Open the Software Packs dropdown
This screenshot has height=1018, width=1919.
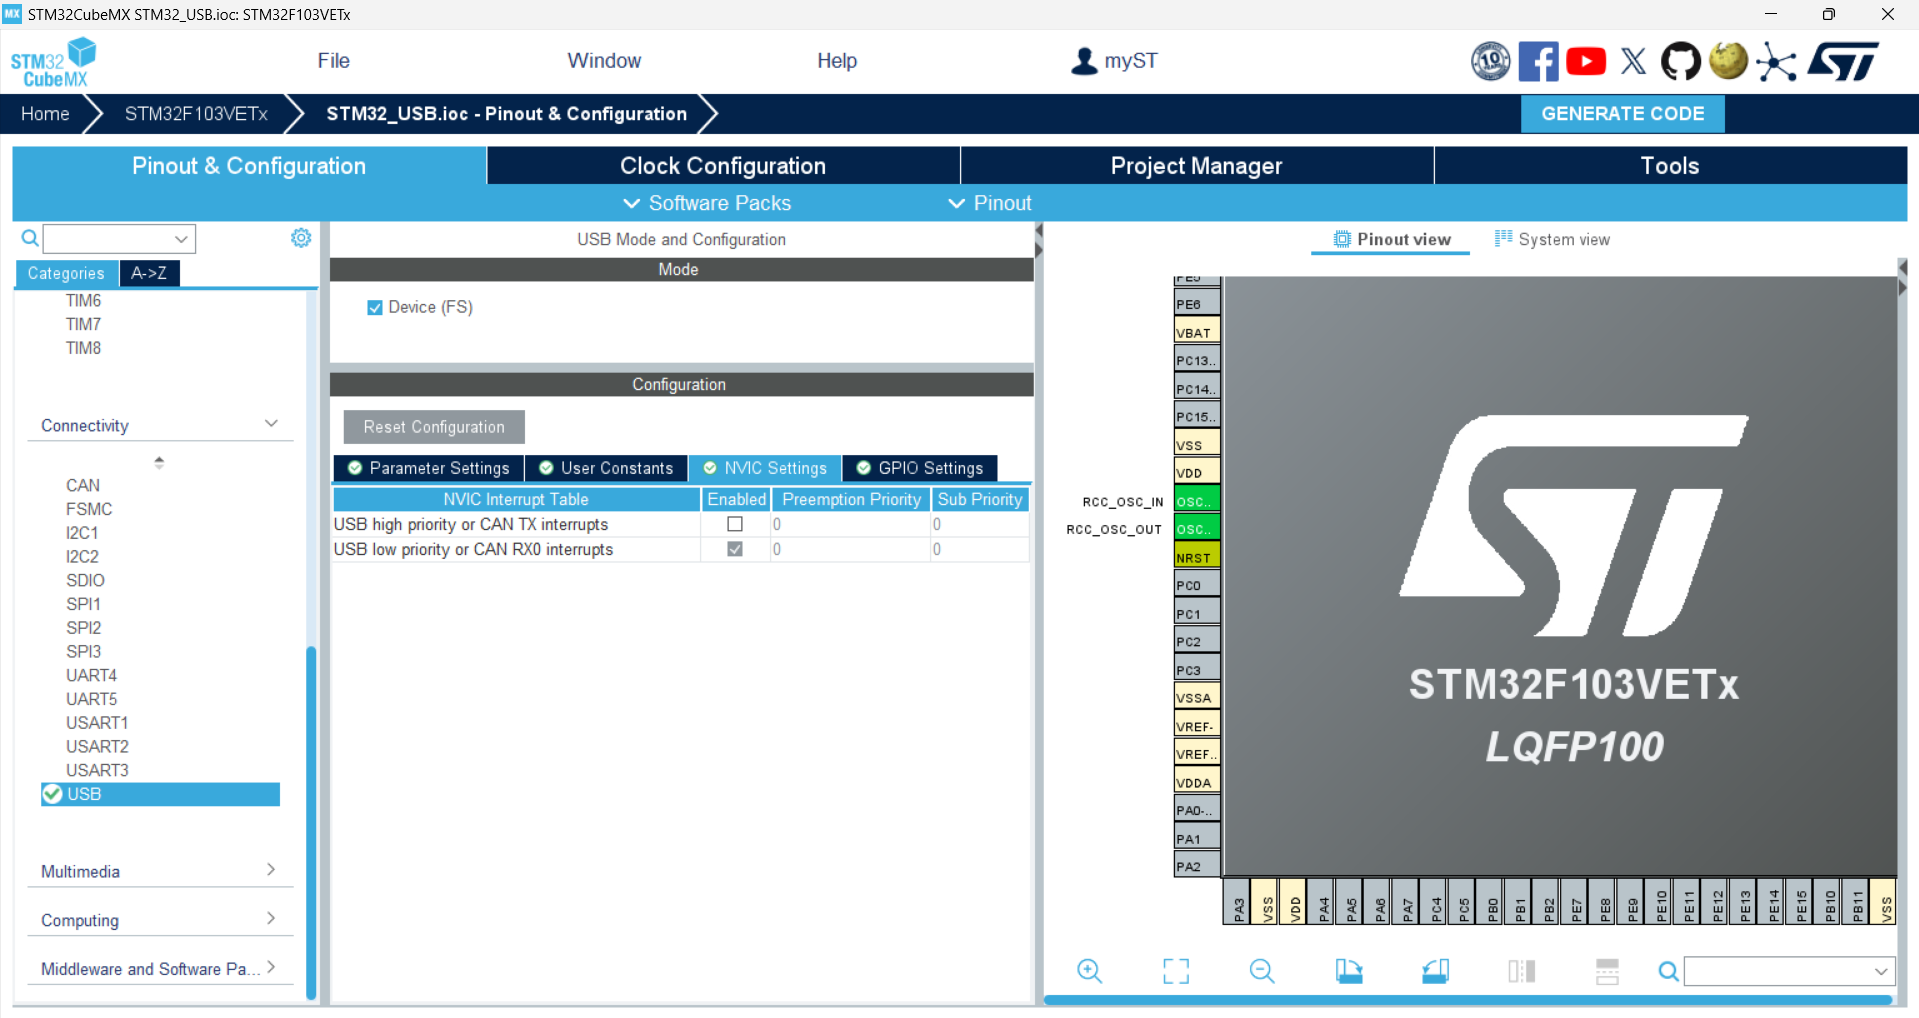(x=707, y=203)
